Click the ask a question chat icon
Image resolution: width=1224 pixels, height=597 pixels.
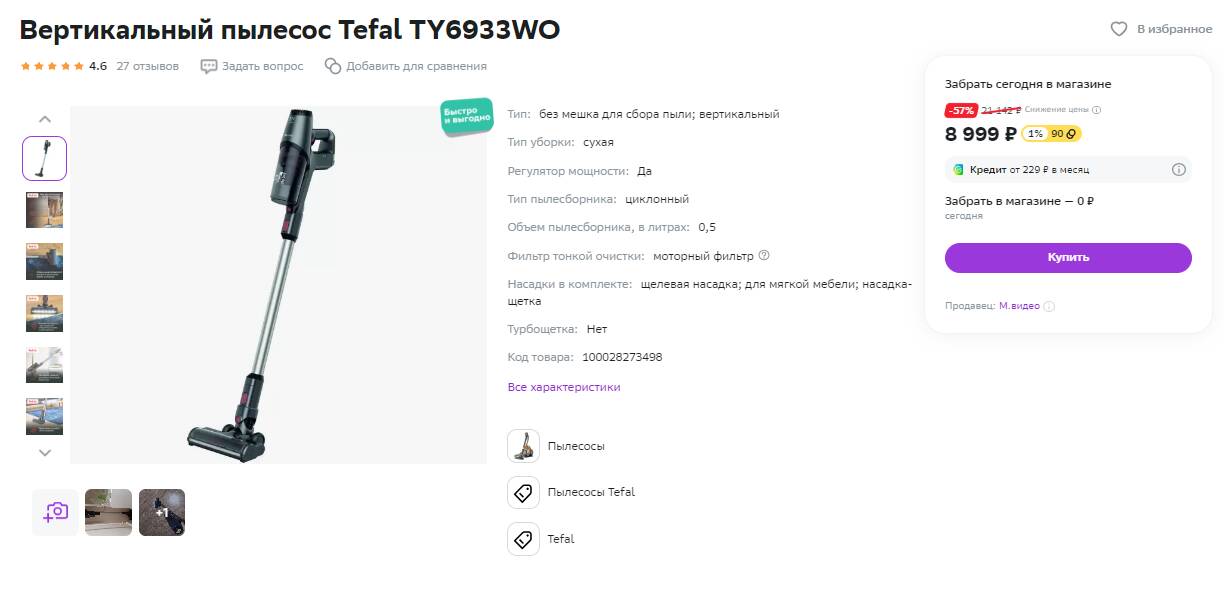tap(209, 66)
